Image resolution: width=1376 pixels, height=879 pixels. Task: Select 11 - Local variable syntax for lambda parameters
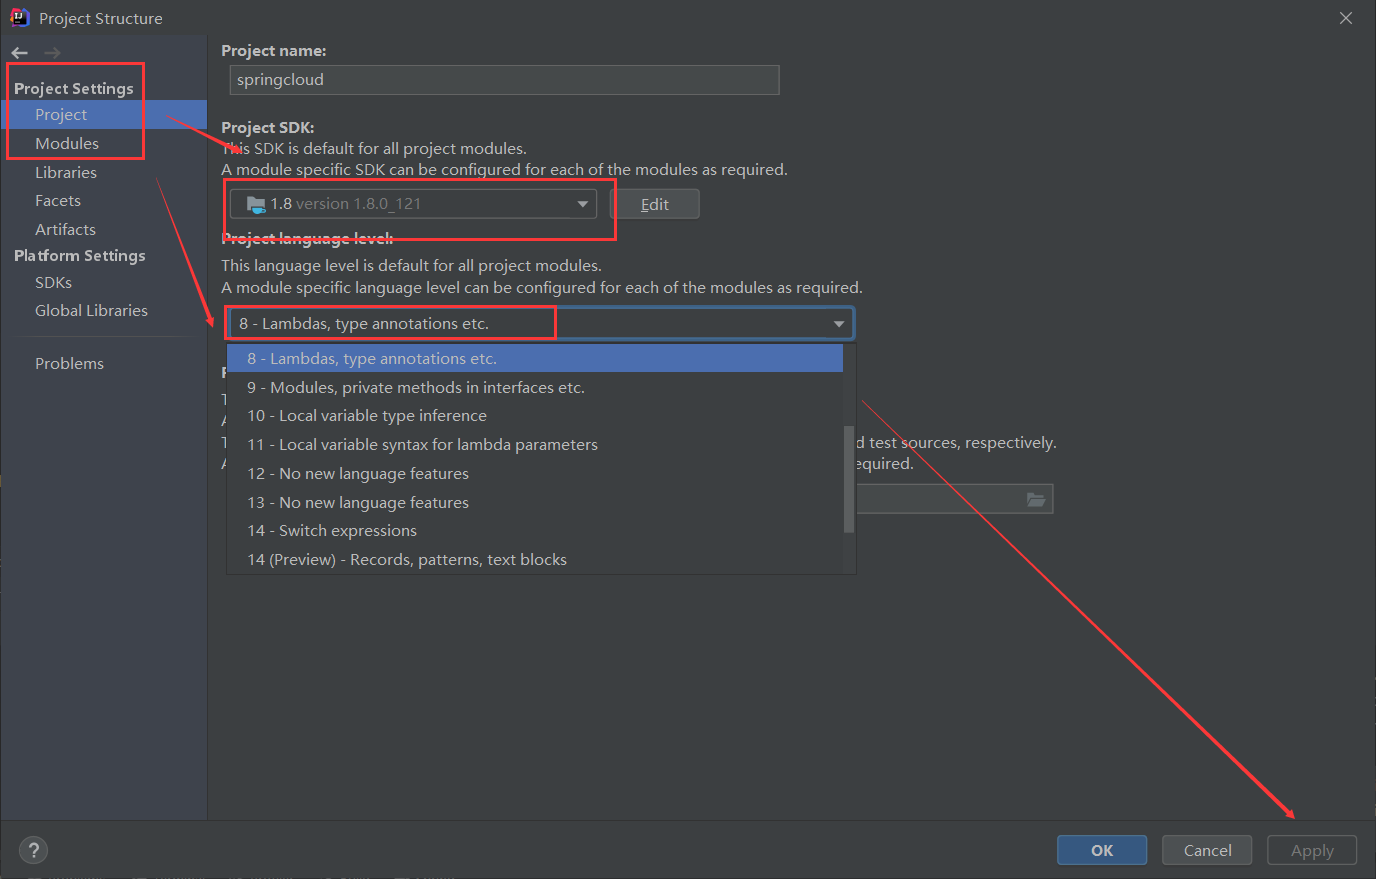422,444
